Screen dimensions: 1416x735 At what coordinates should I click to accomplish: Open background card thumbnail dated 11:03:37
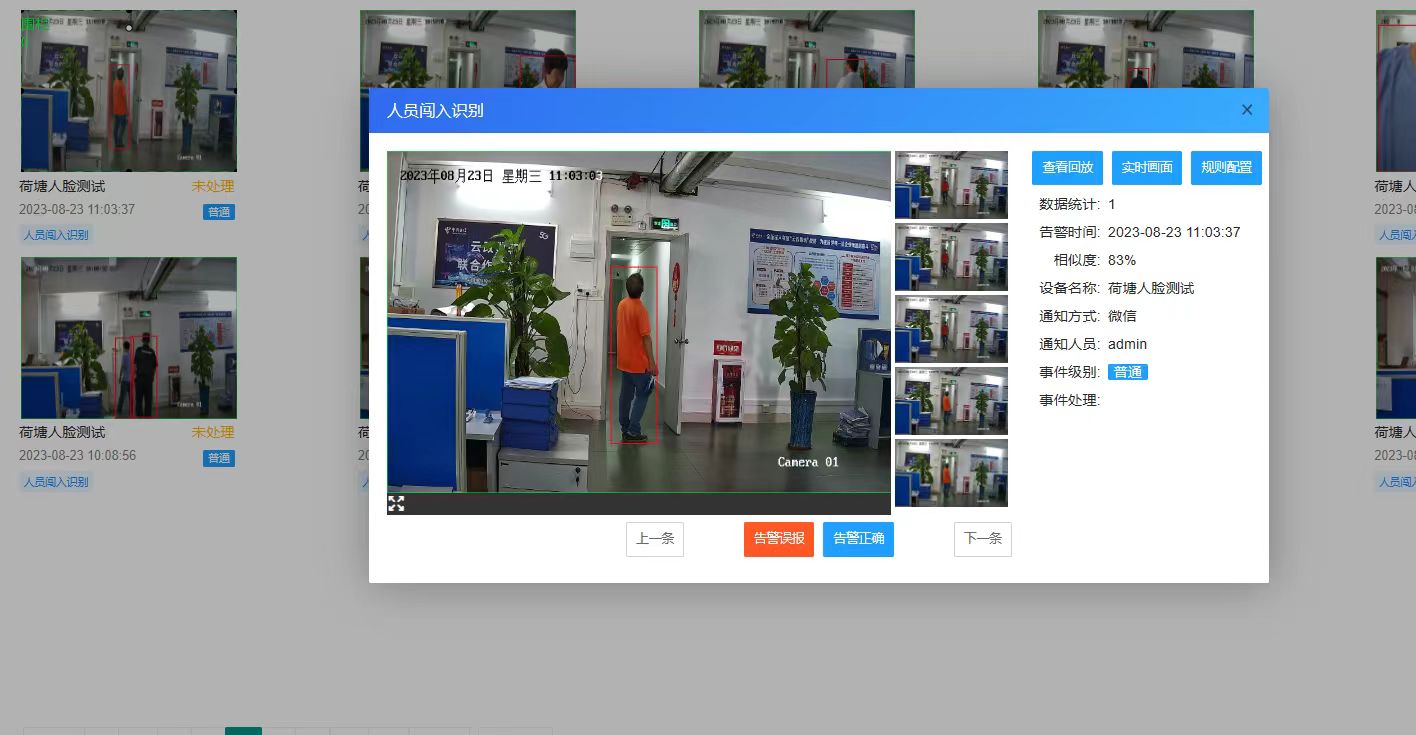pos(129,91)
